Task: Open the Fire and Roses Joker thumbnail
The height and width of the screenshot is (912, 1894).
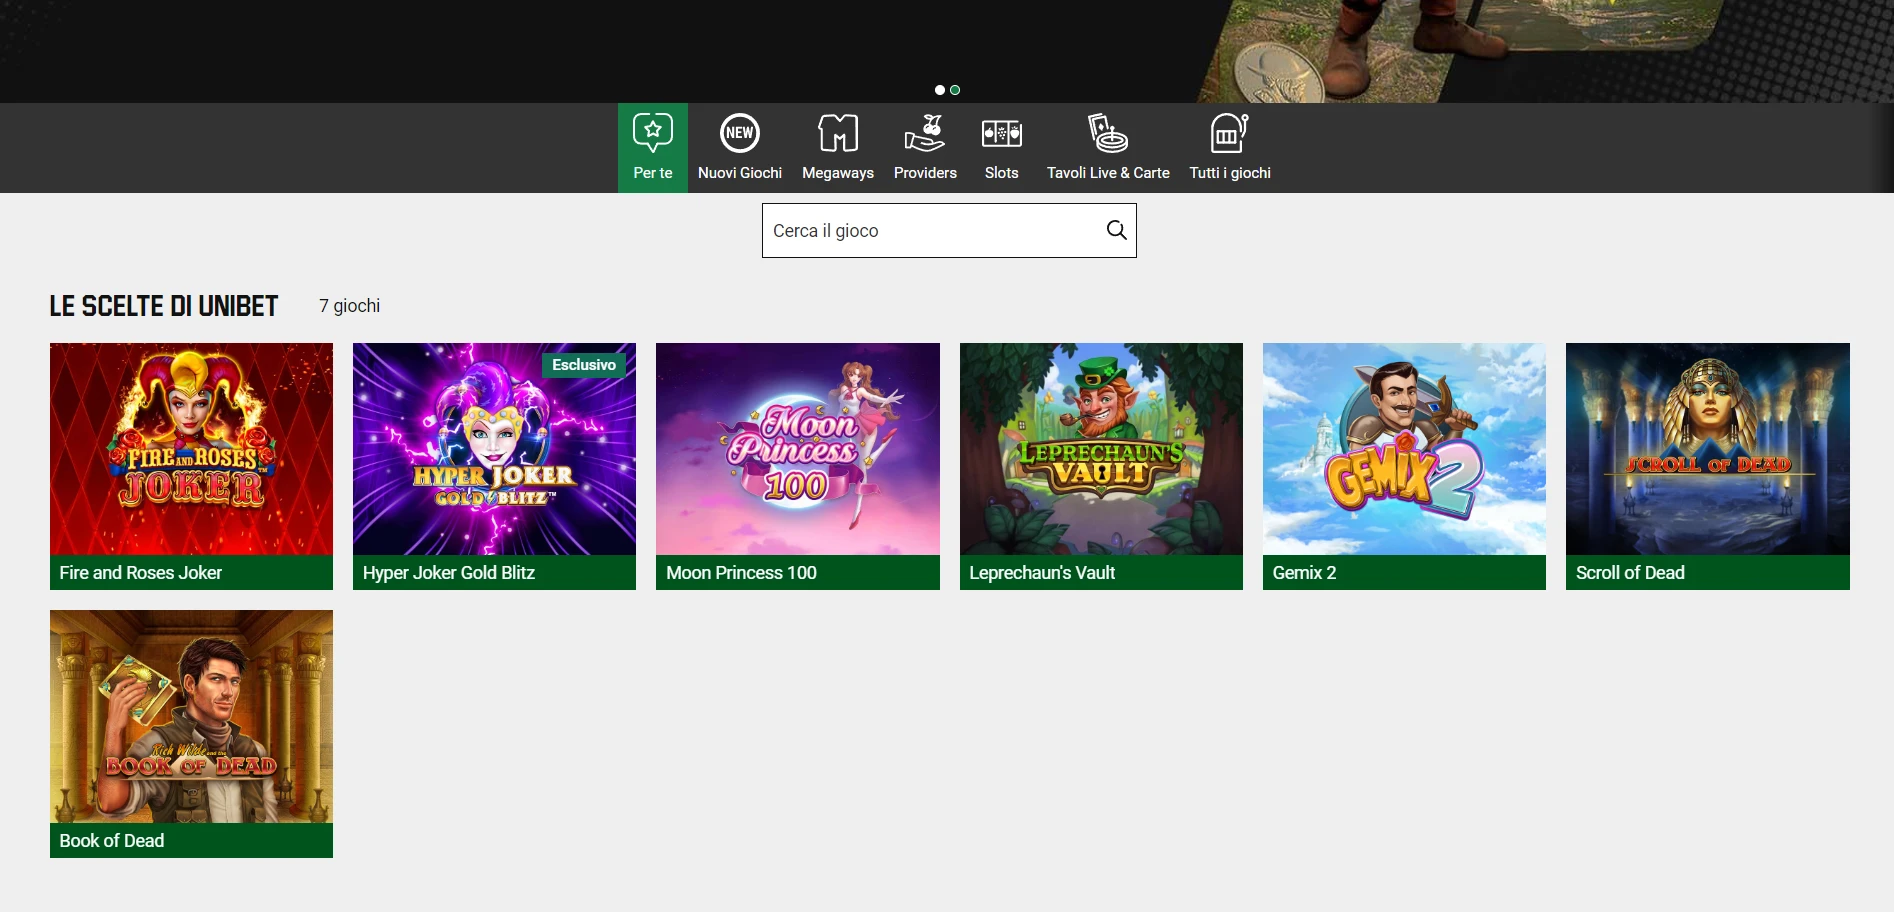Action: click(191, 449)
